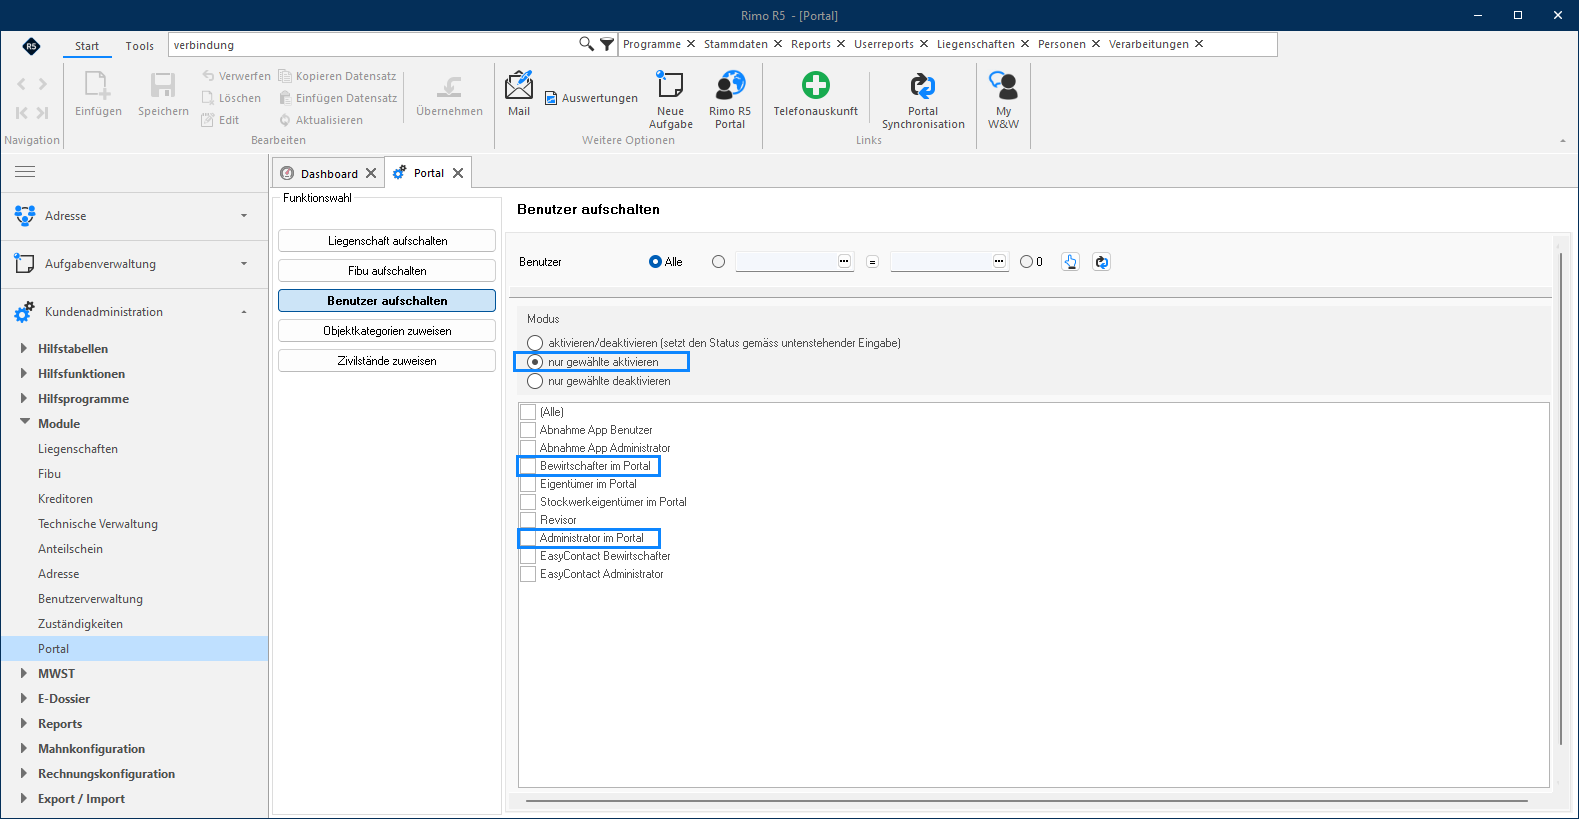Toggle the hamburger sidebar menu
1579x819 pixels.
click(25, 172)
